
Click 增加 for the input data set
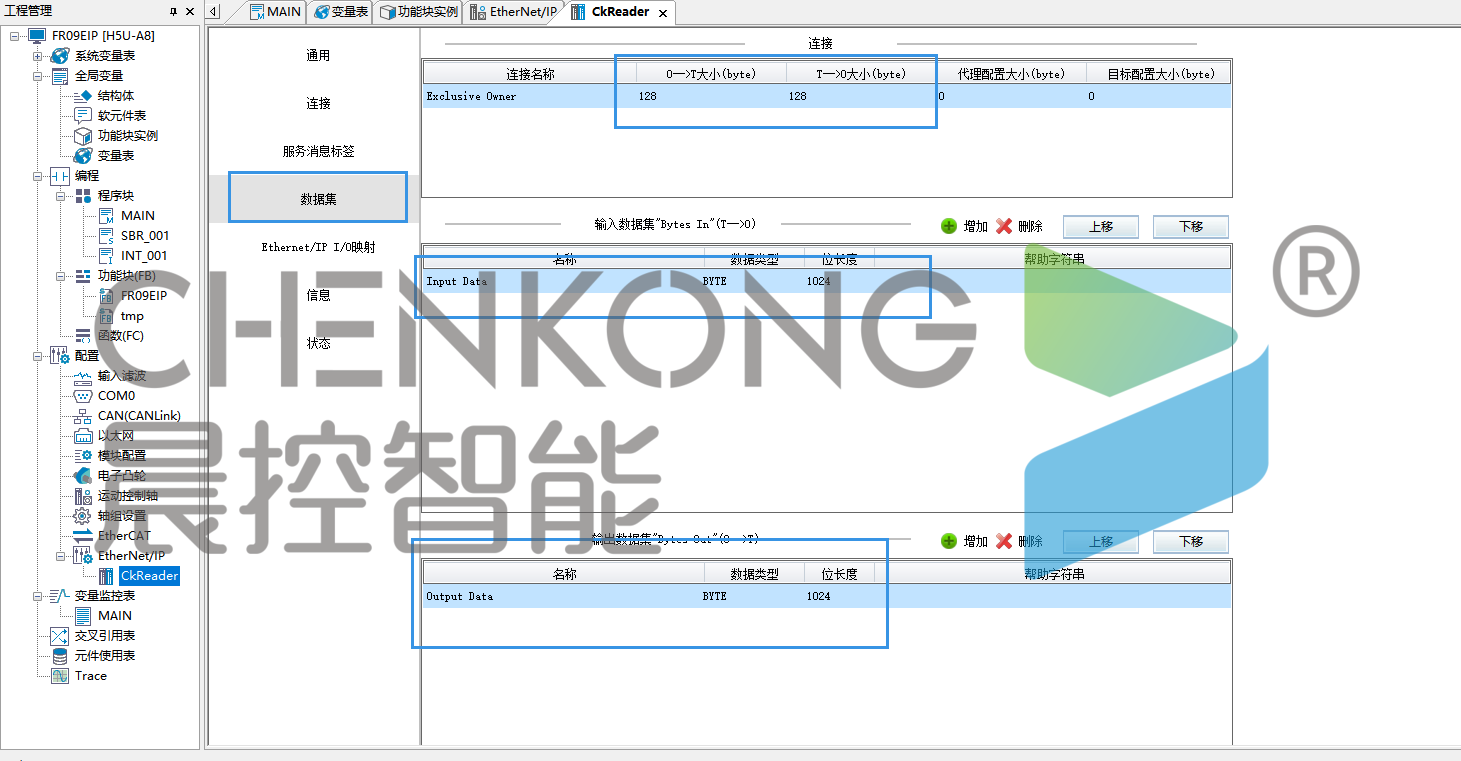pos(964,227)
